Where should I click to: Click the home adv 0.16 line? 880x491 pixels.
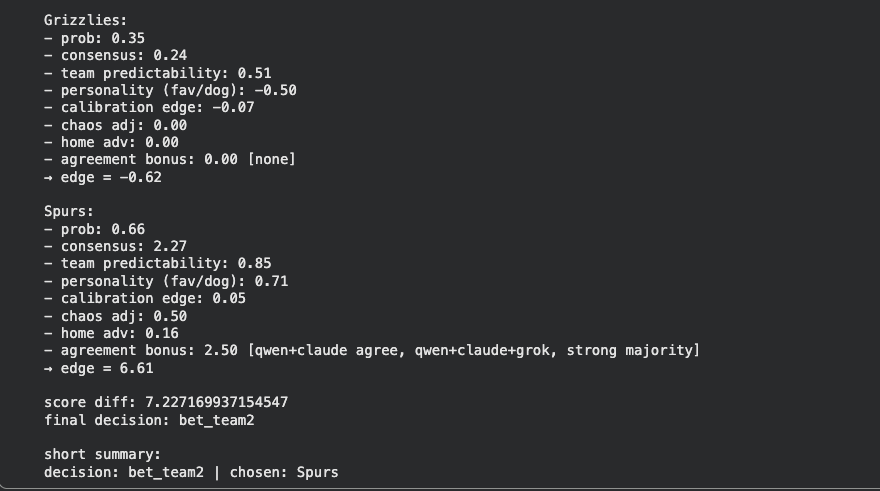[111, 333]
